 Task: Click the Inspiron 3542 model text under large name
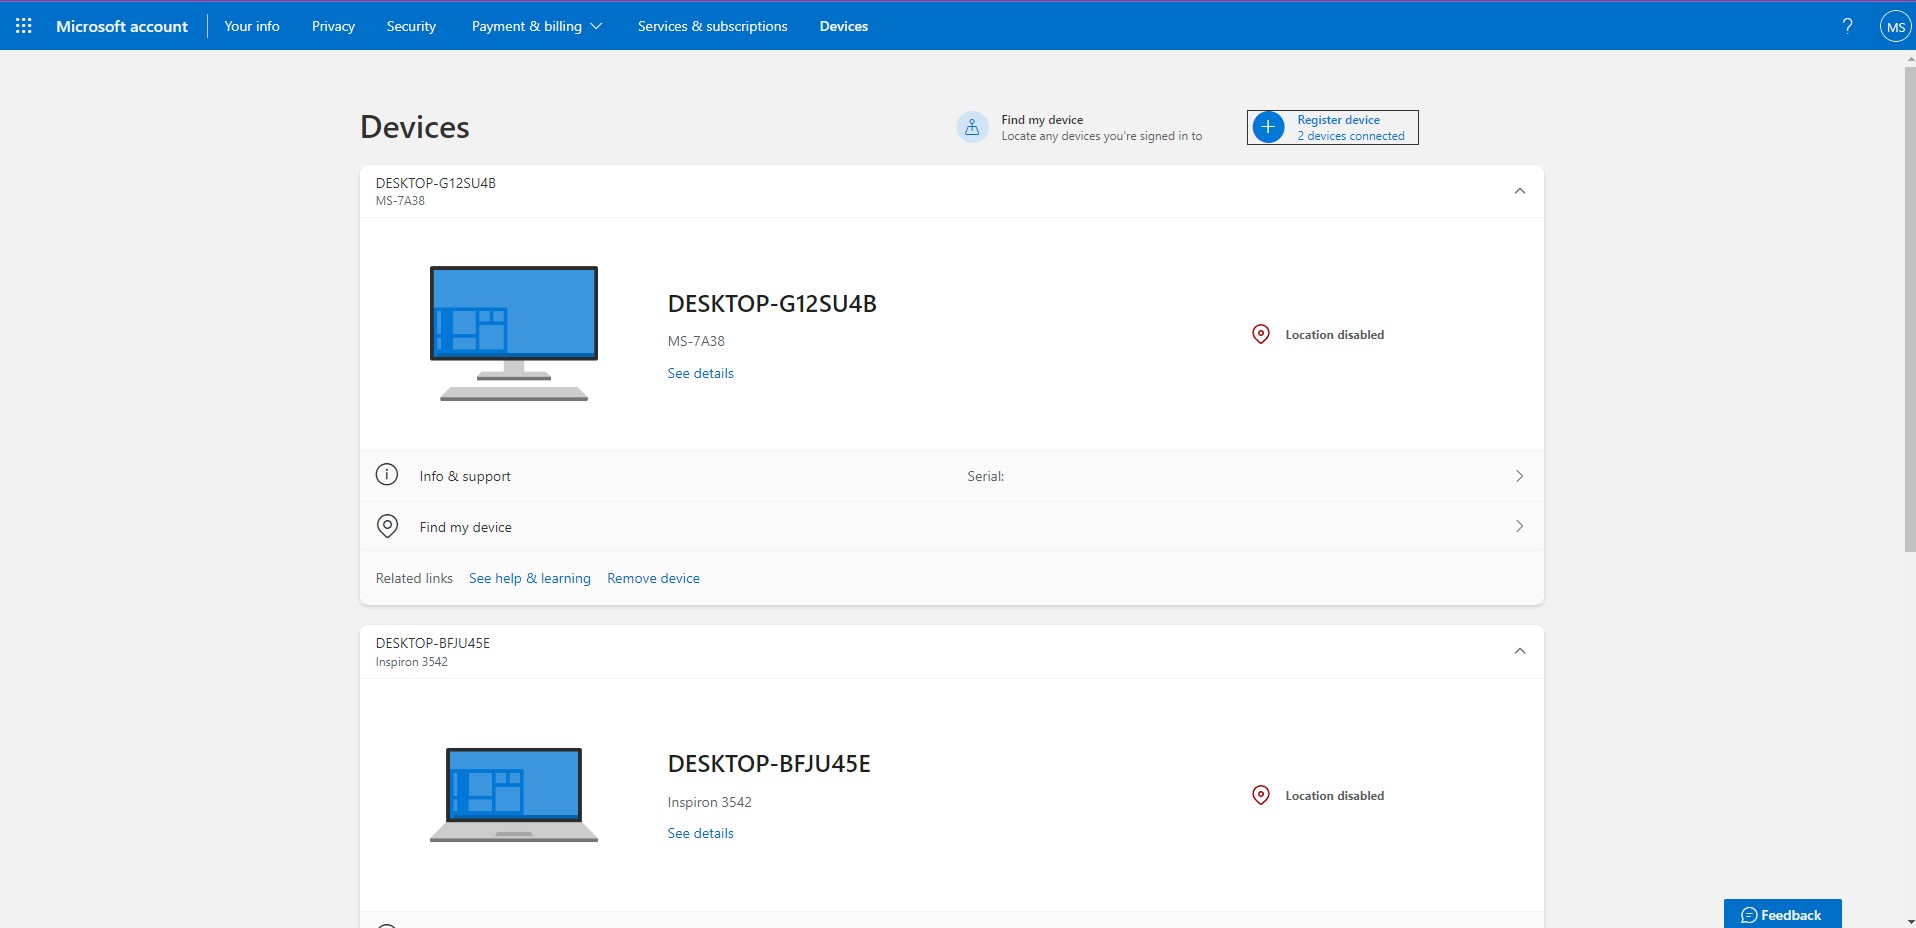click(710, 802)
